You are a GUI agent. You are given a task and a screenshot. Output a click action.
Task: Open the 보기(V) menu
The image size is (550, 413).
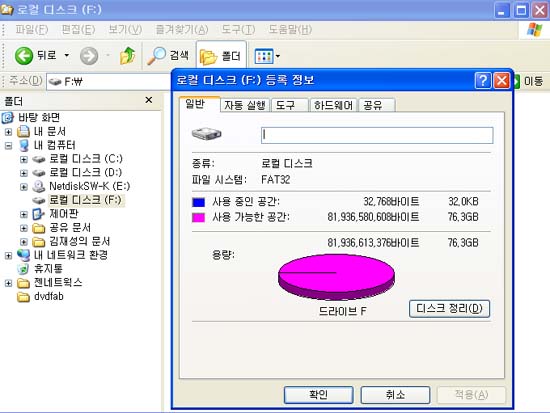tap(125, 30)
